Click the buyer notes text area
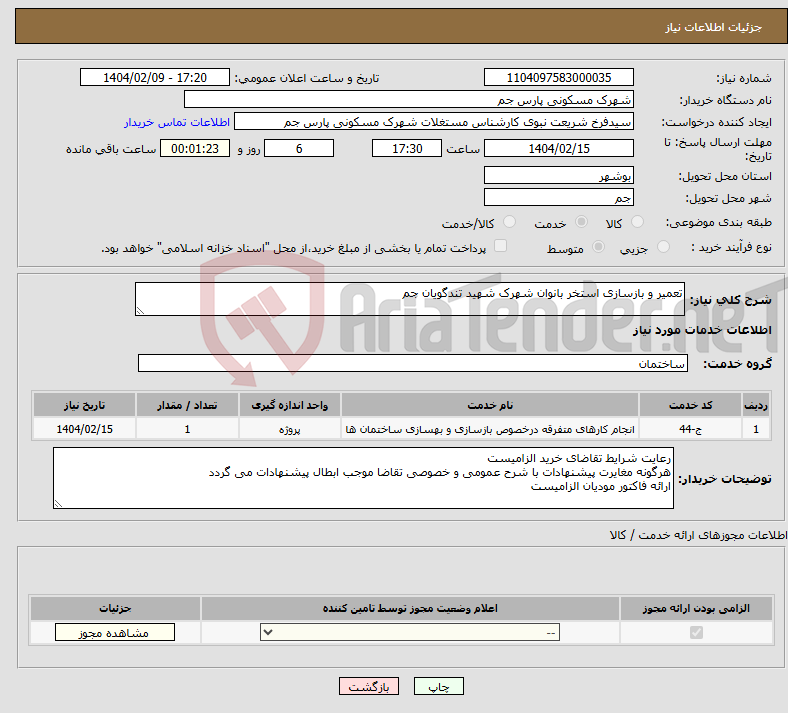 pyautogui.click(x=363, y=478)
